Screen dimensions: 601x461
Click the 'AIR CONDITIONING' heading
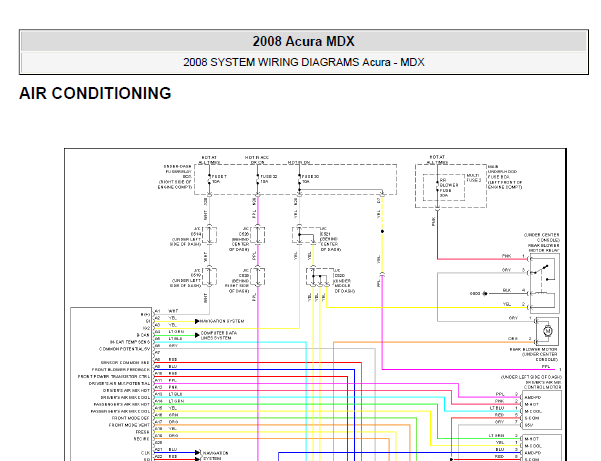point(95,93)
